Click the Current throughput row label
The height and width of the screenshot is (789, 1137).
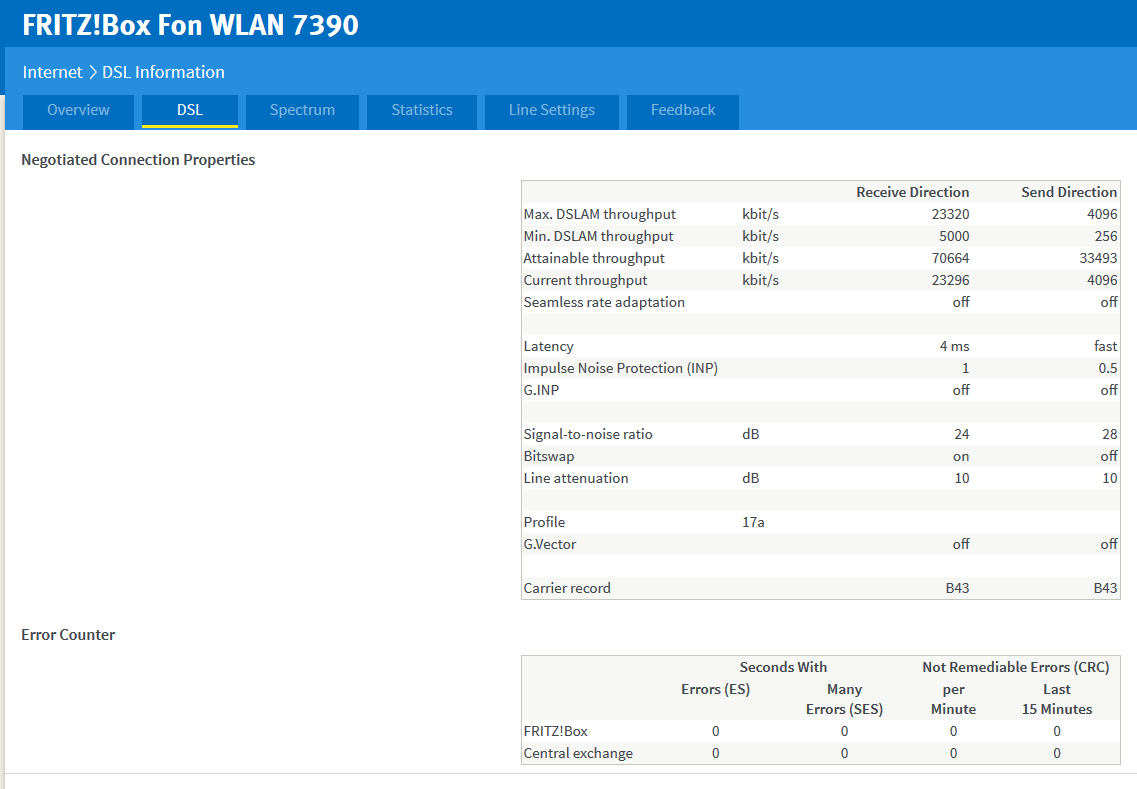[585, 281]
